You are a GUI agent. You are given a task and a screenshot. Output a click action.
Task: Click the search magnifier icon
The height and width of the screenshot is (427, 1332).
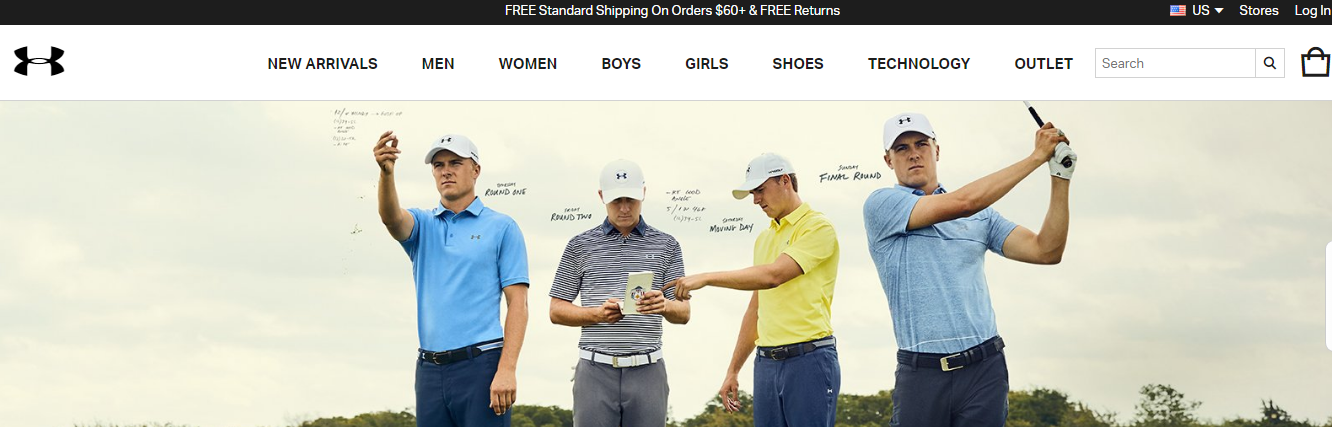1270,63
